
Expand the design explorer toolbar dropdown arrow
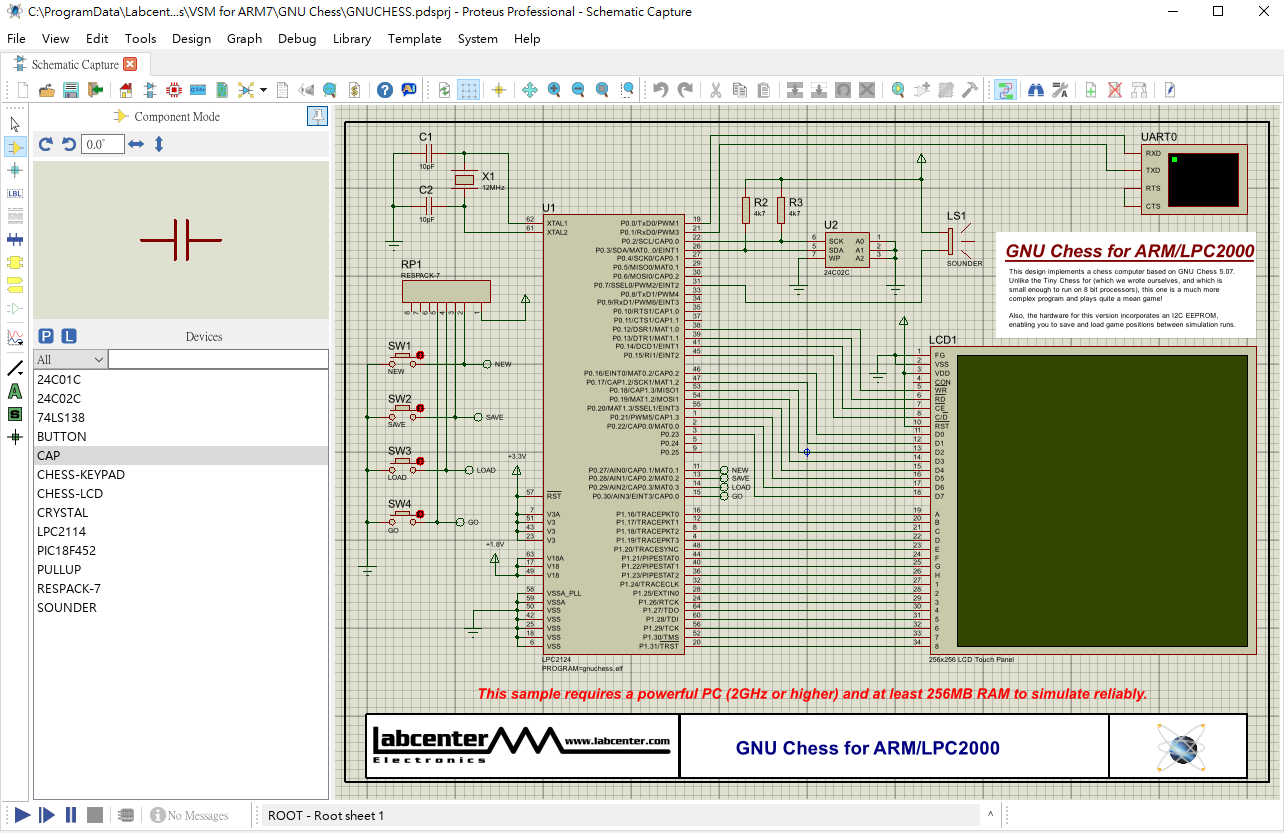[x=263, y=90]
